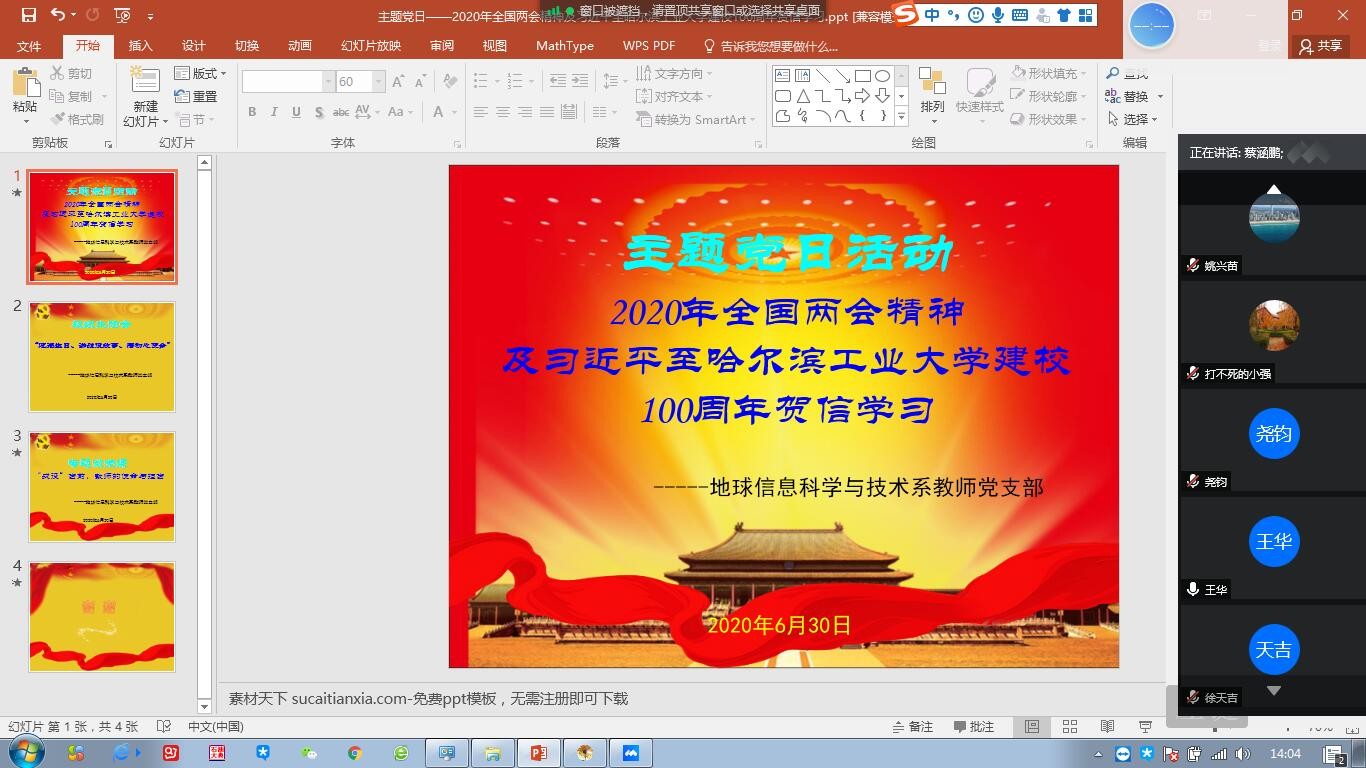This screenshot has height=768, width=1366.
Task: Click the 查找 find magnifier
Action: coord(1127,74)
